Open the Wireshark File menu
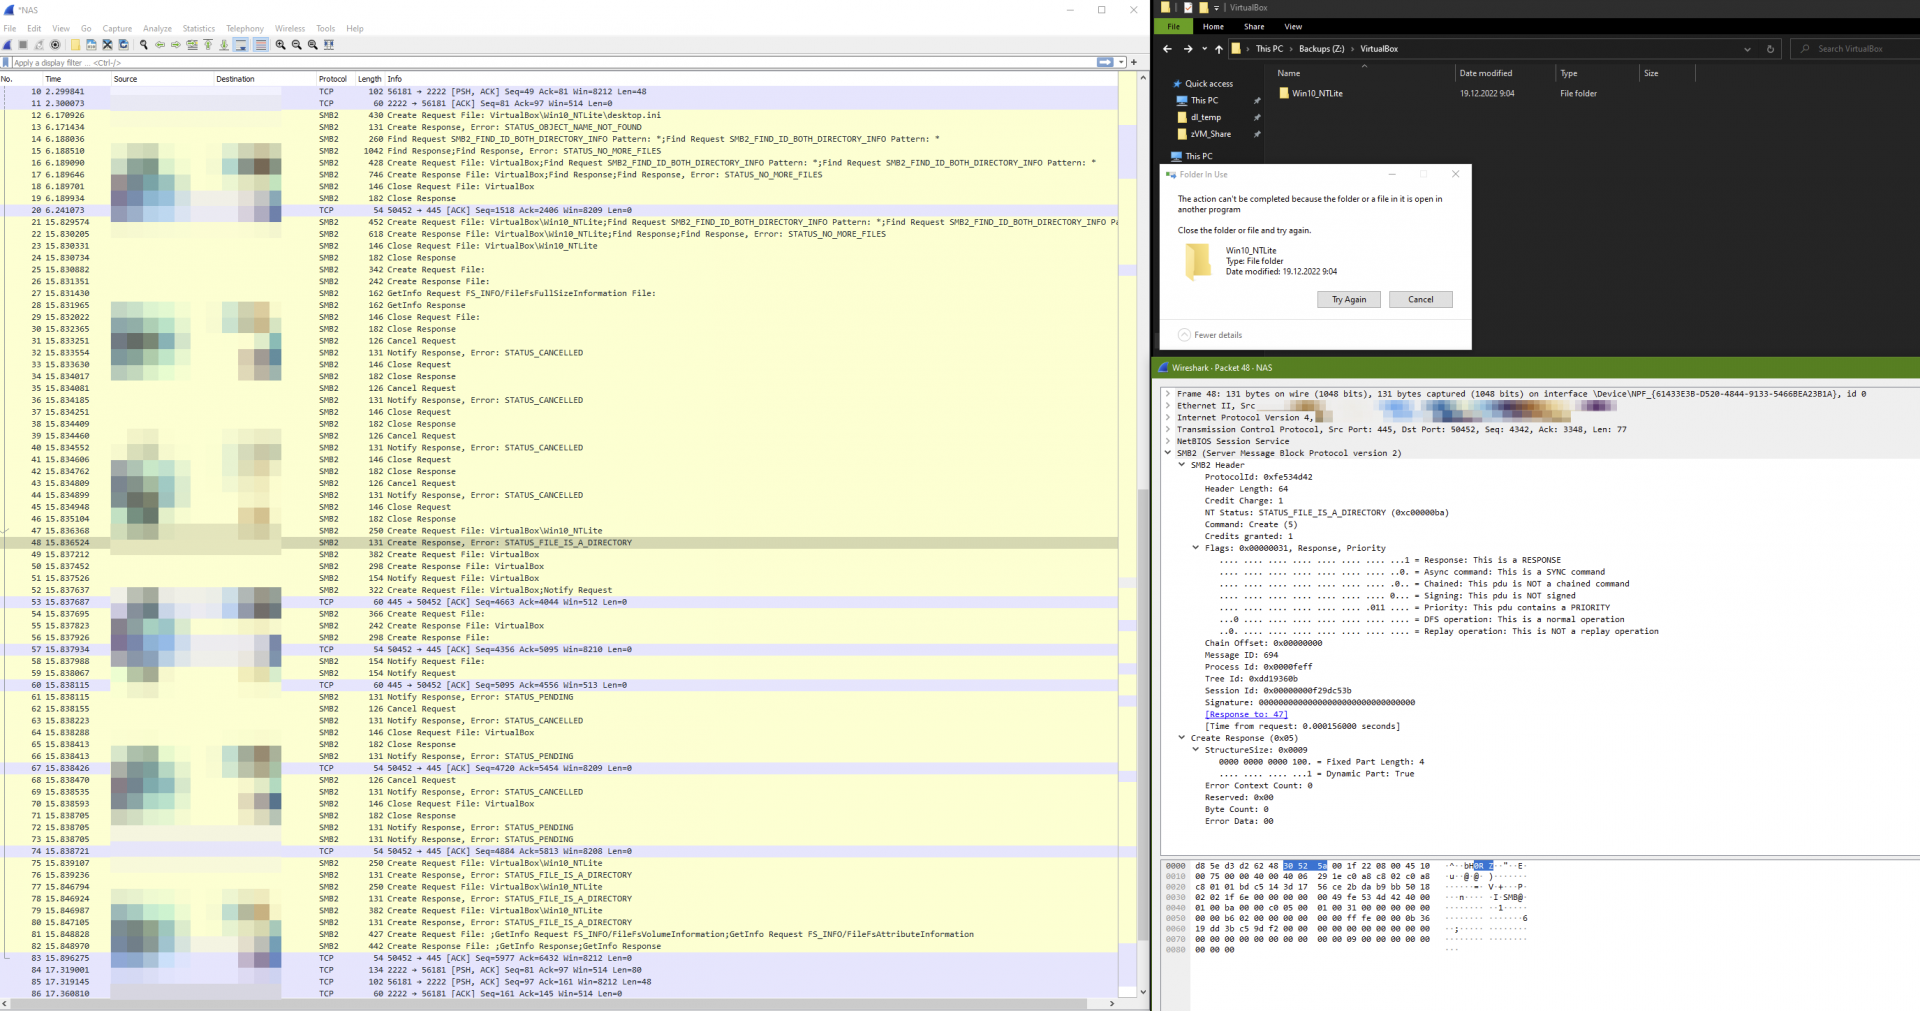Screen dimensions: 1920x1011 click(x=10, y=28)
